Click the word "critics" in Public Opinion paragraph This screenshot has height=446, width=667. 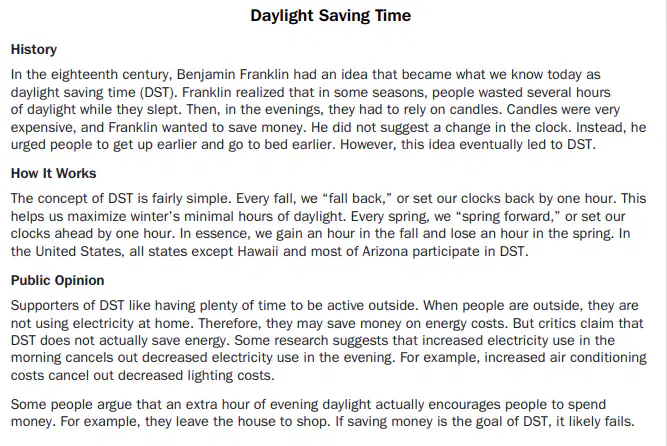click(556, 323)
